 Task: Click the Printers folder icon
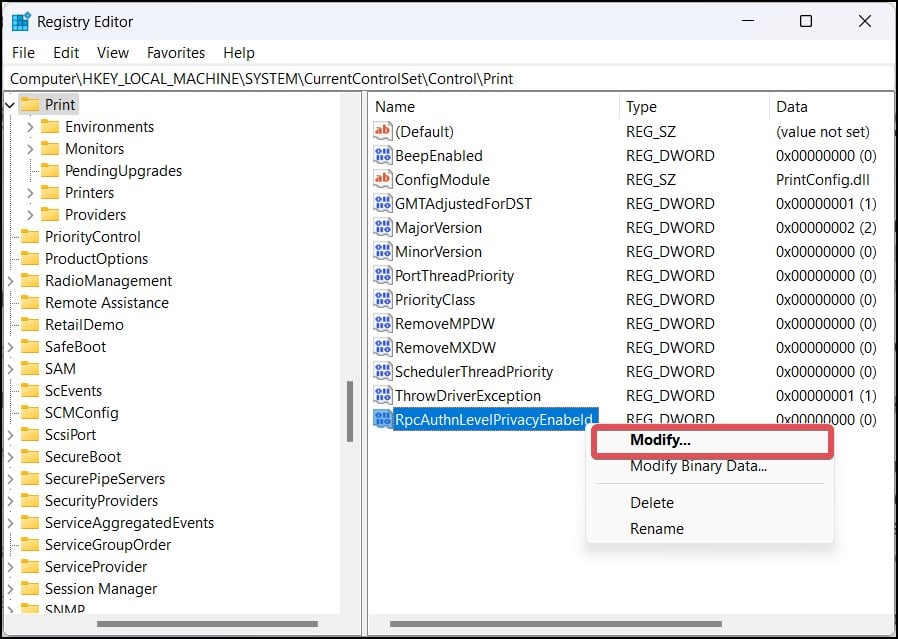[x=50, y=192]
